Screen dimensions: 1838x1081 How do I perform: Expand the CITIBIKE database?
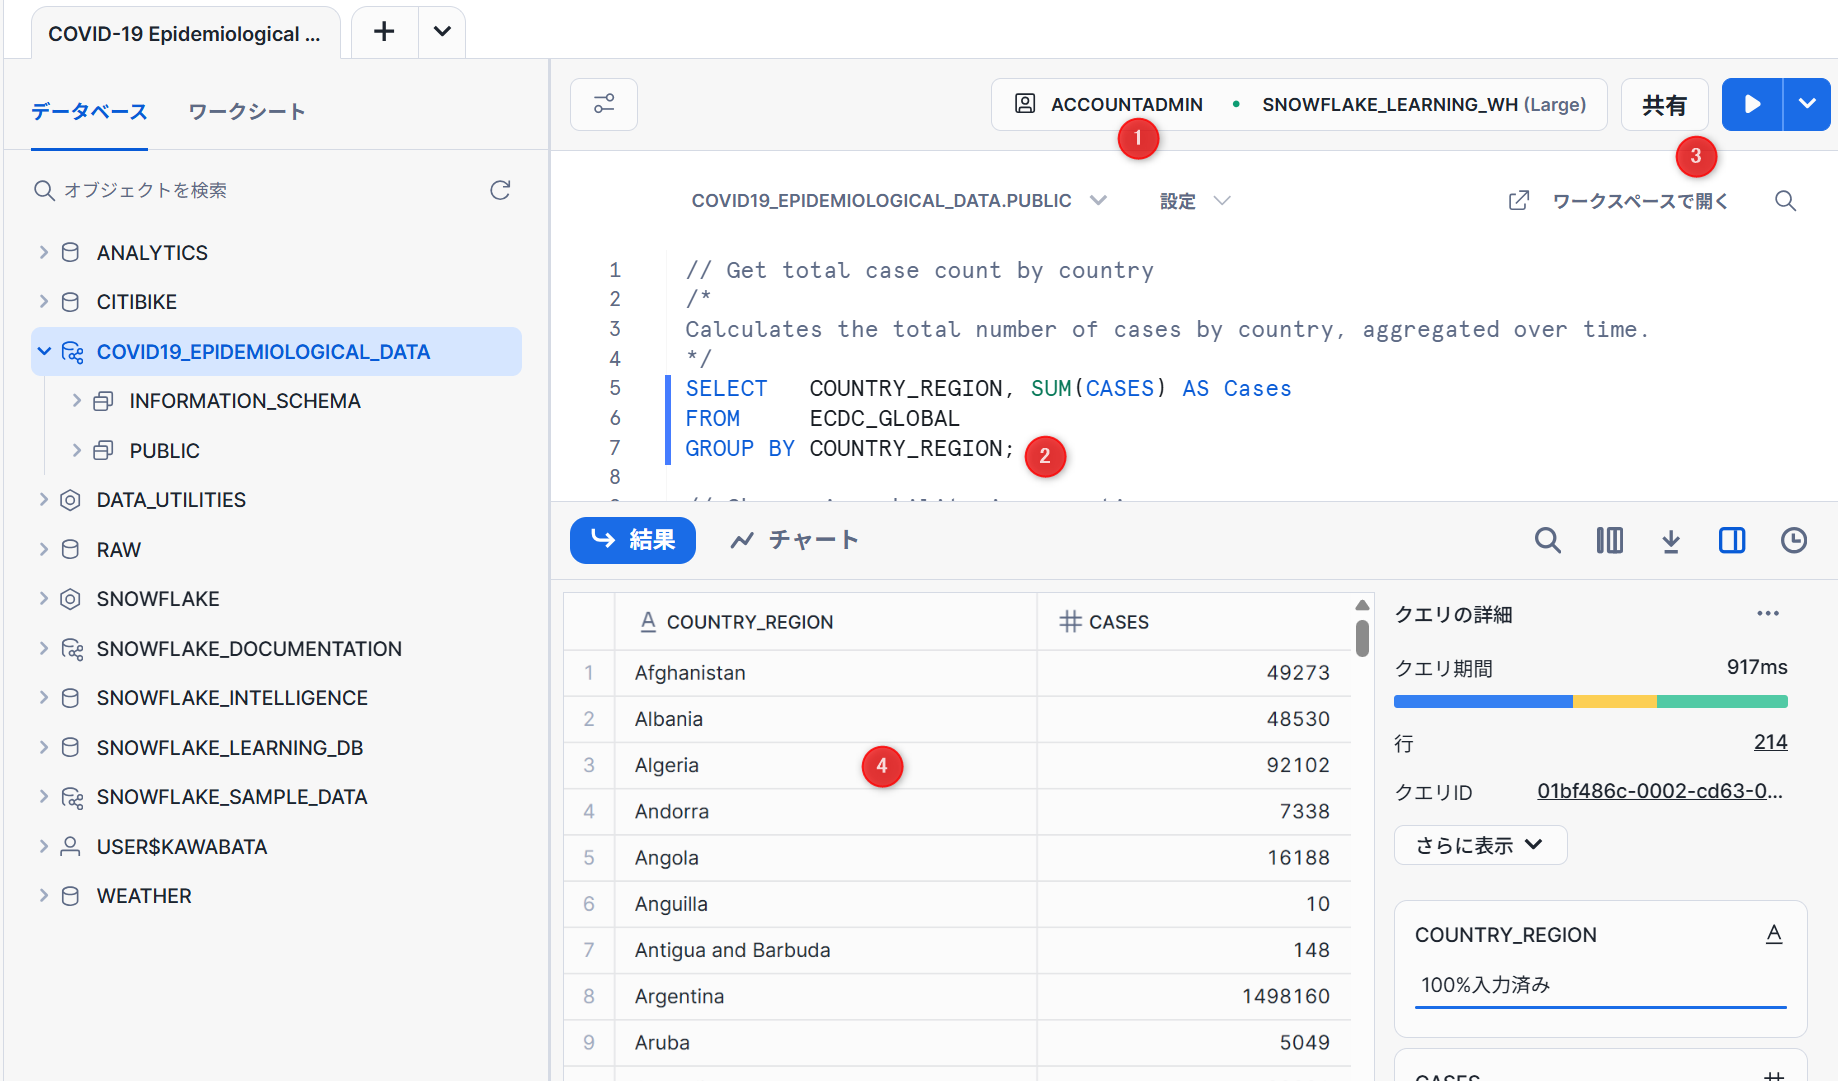click(x=43, y=301)
